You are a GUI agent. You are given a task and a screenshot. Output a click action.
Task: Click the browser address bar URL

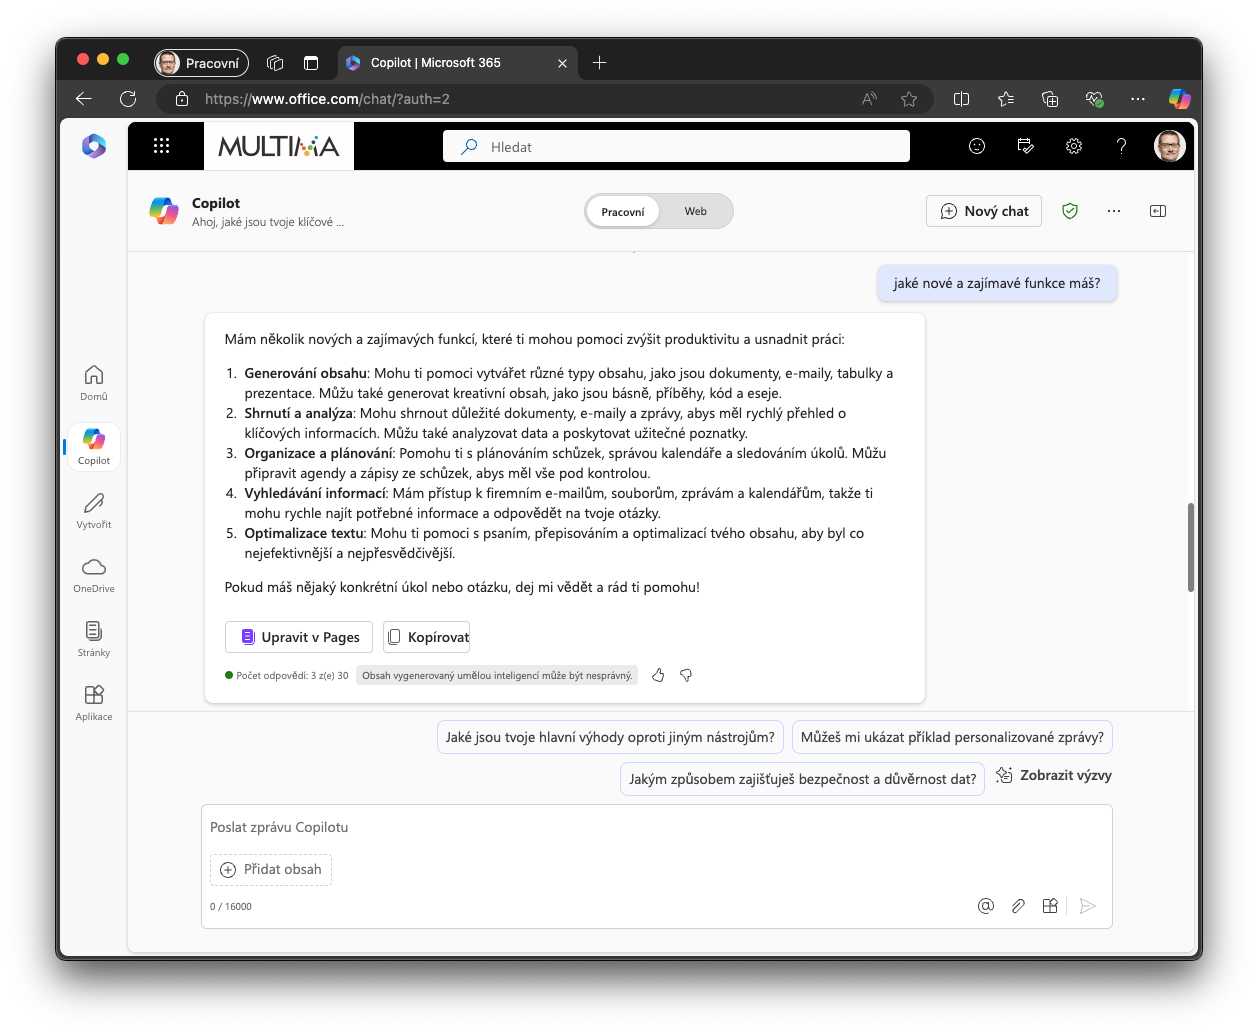[327, 99]
